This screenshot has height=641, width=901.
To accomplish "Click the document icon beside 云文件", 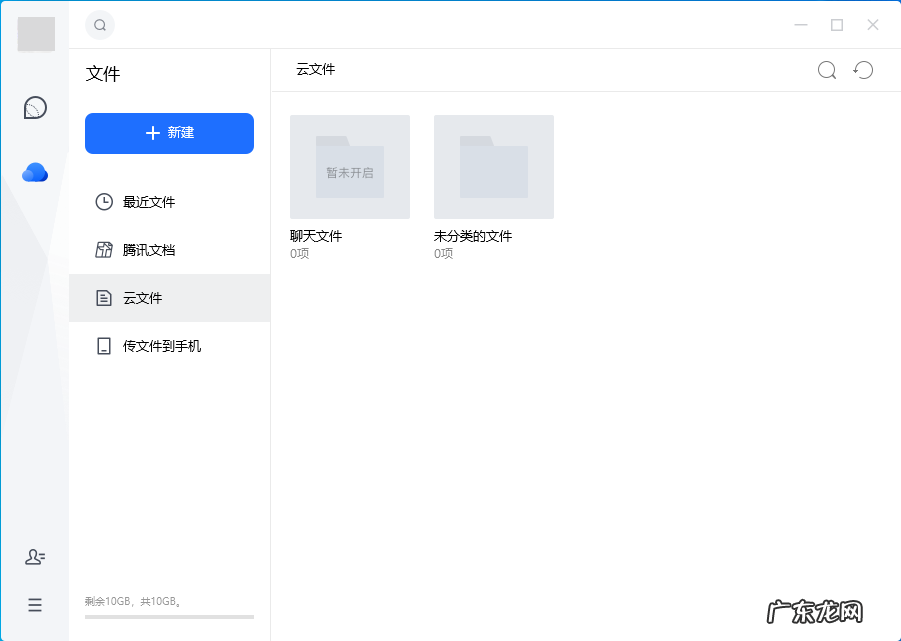I will [x=103, y=297].
